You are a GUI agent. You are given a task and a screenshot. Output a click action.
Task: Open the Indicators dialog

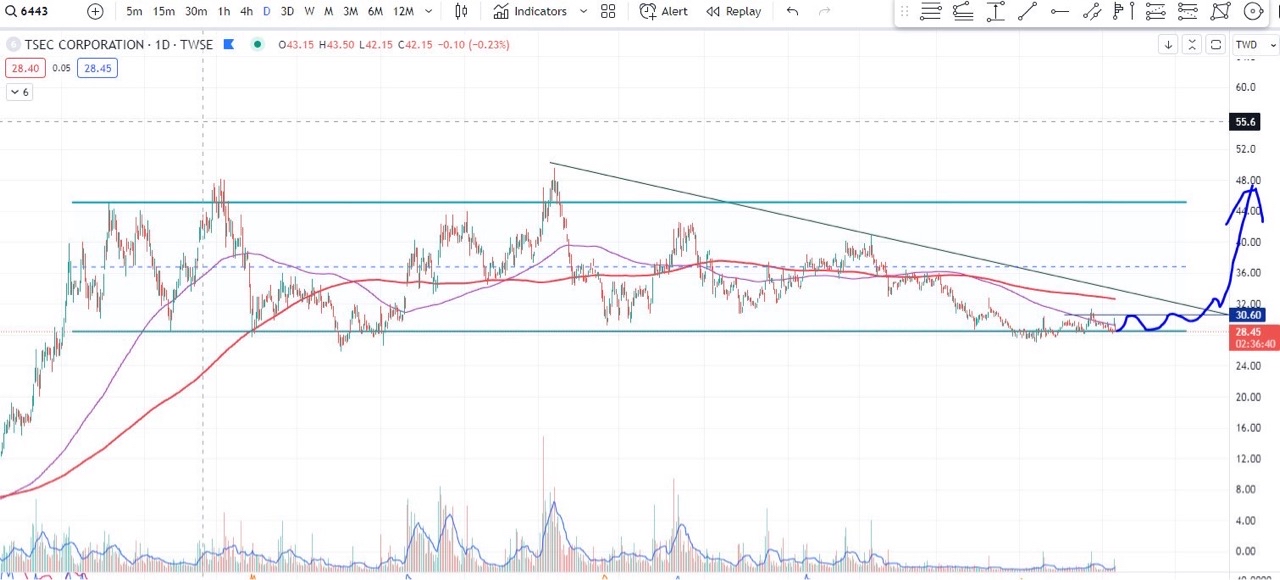530,11
